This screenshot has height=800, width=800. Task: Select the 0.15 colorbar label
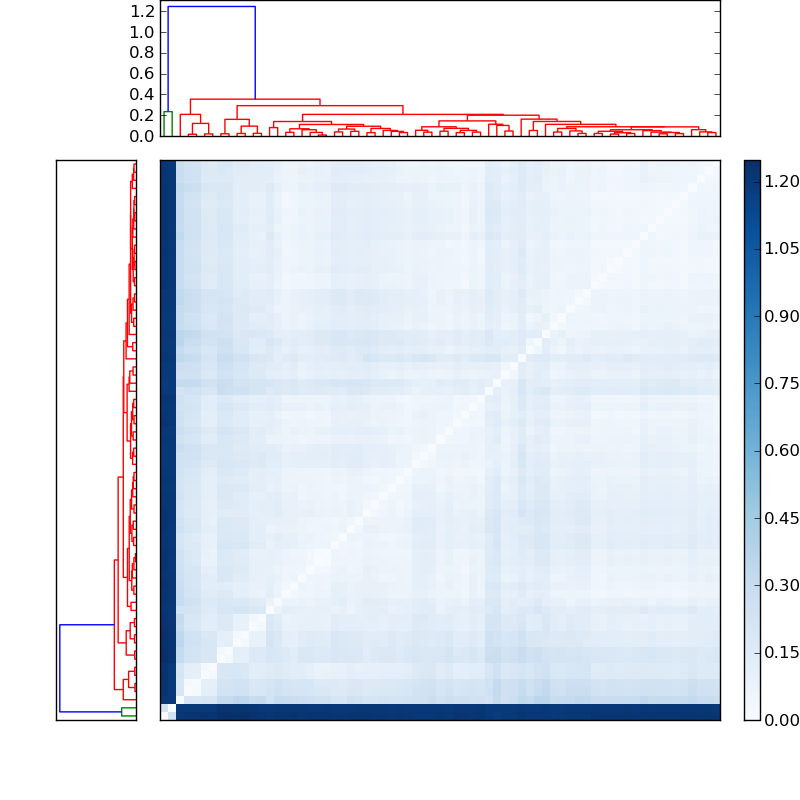click(x=782, y=653)
